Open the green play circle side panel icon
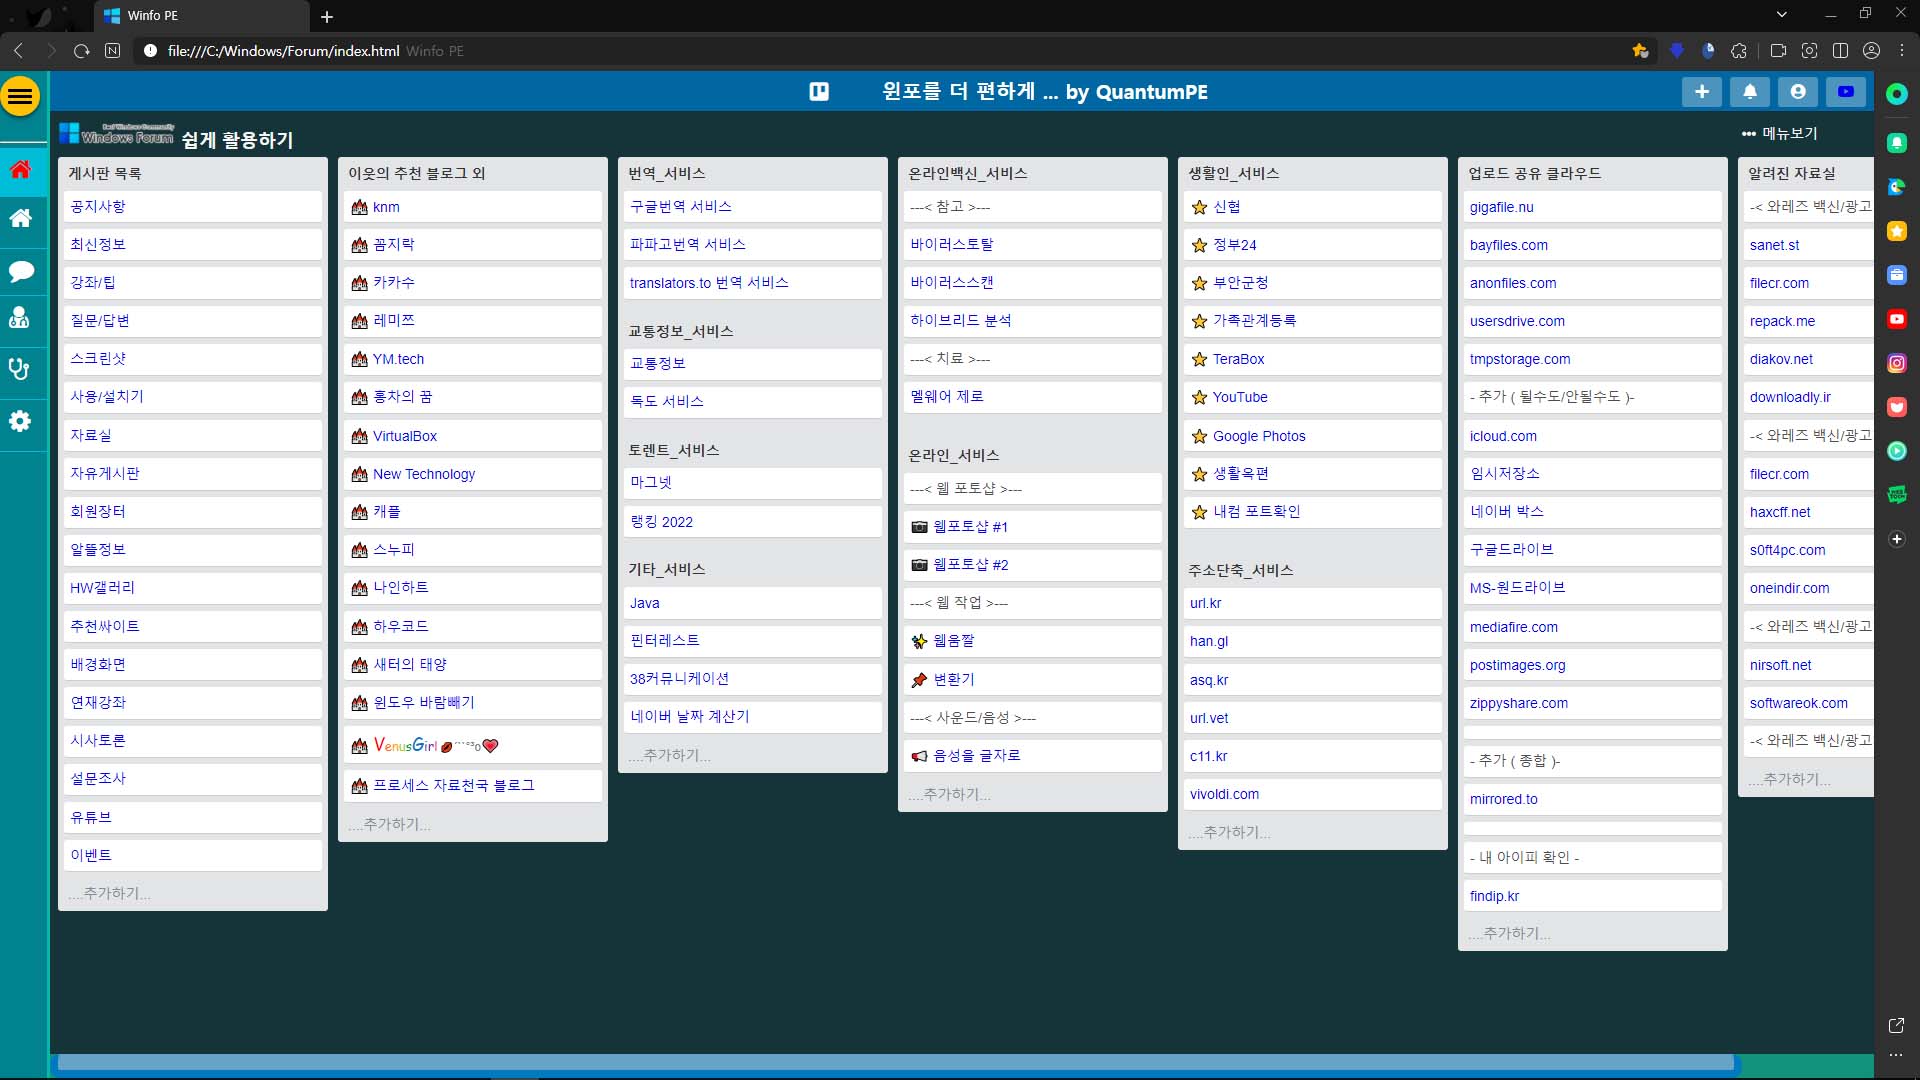This screenshot has height=1080, width=1920. (x=1897, y=451)
